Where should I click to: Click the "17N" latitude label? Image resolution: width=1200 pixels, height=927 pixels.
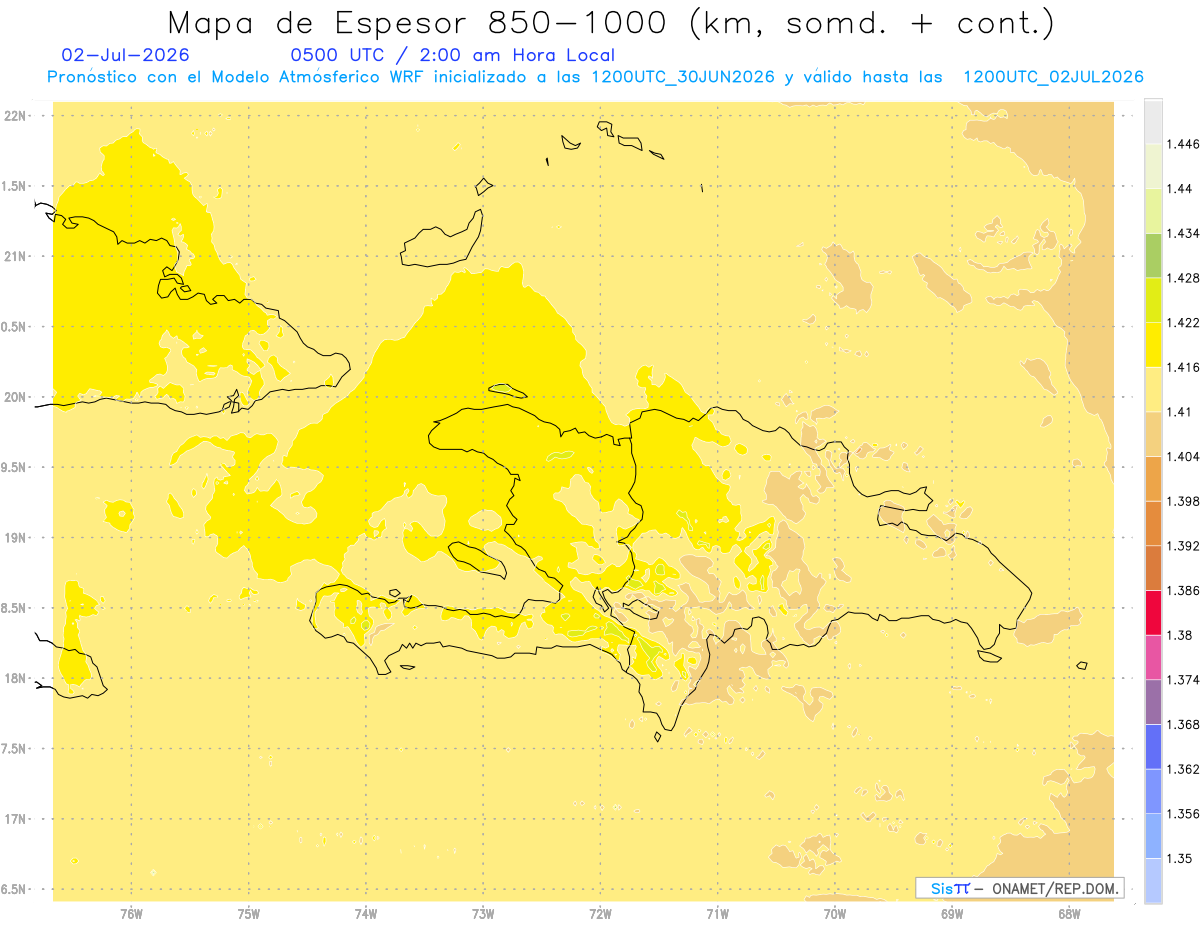click(x=16, y=819)
